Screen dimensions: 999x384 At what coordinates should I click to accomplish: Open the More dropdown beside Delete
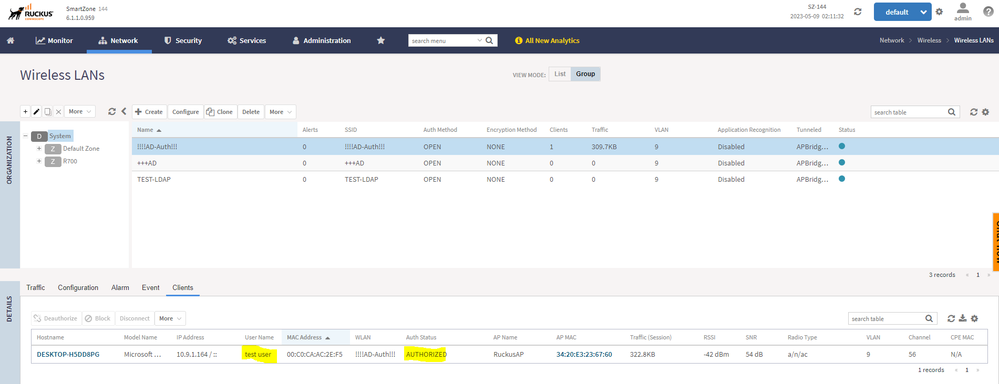(x=280, y=112)
